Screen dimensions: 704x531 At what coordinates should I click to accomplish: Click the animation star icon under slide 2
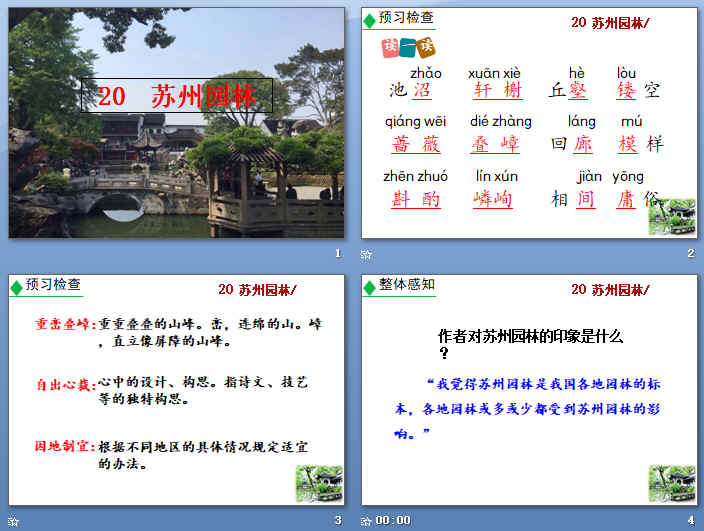pyautogui.click(x=366, y=254)
